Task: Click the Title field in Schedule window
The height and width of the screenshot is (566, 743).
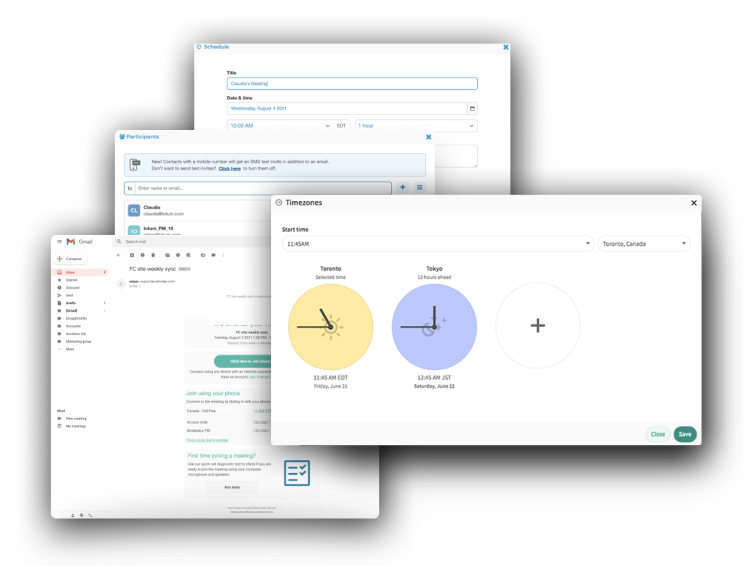Action: [352, 83]
